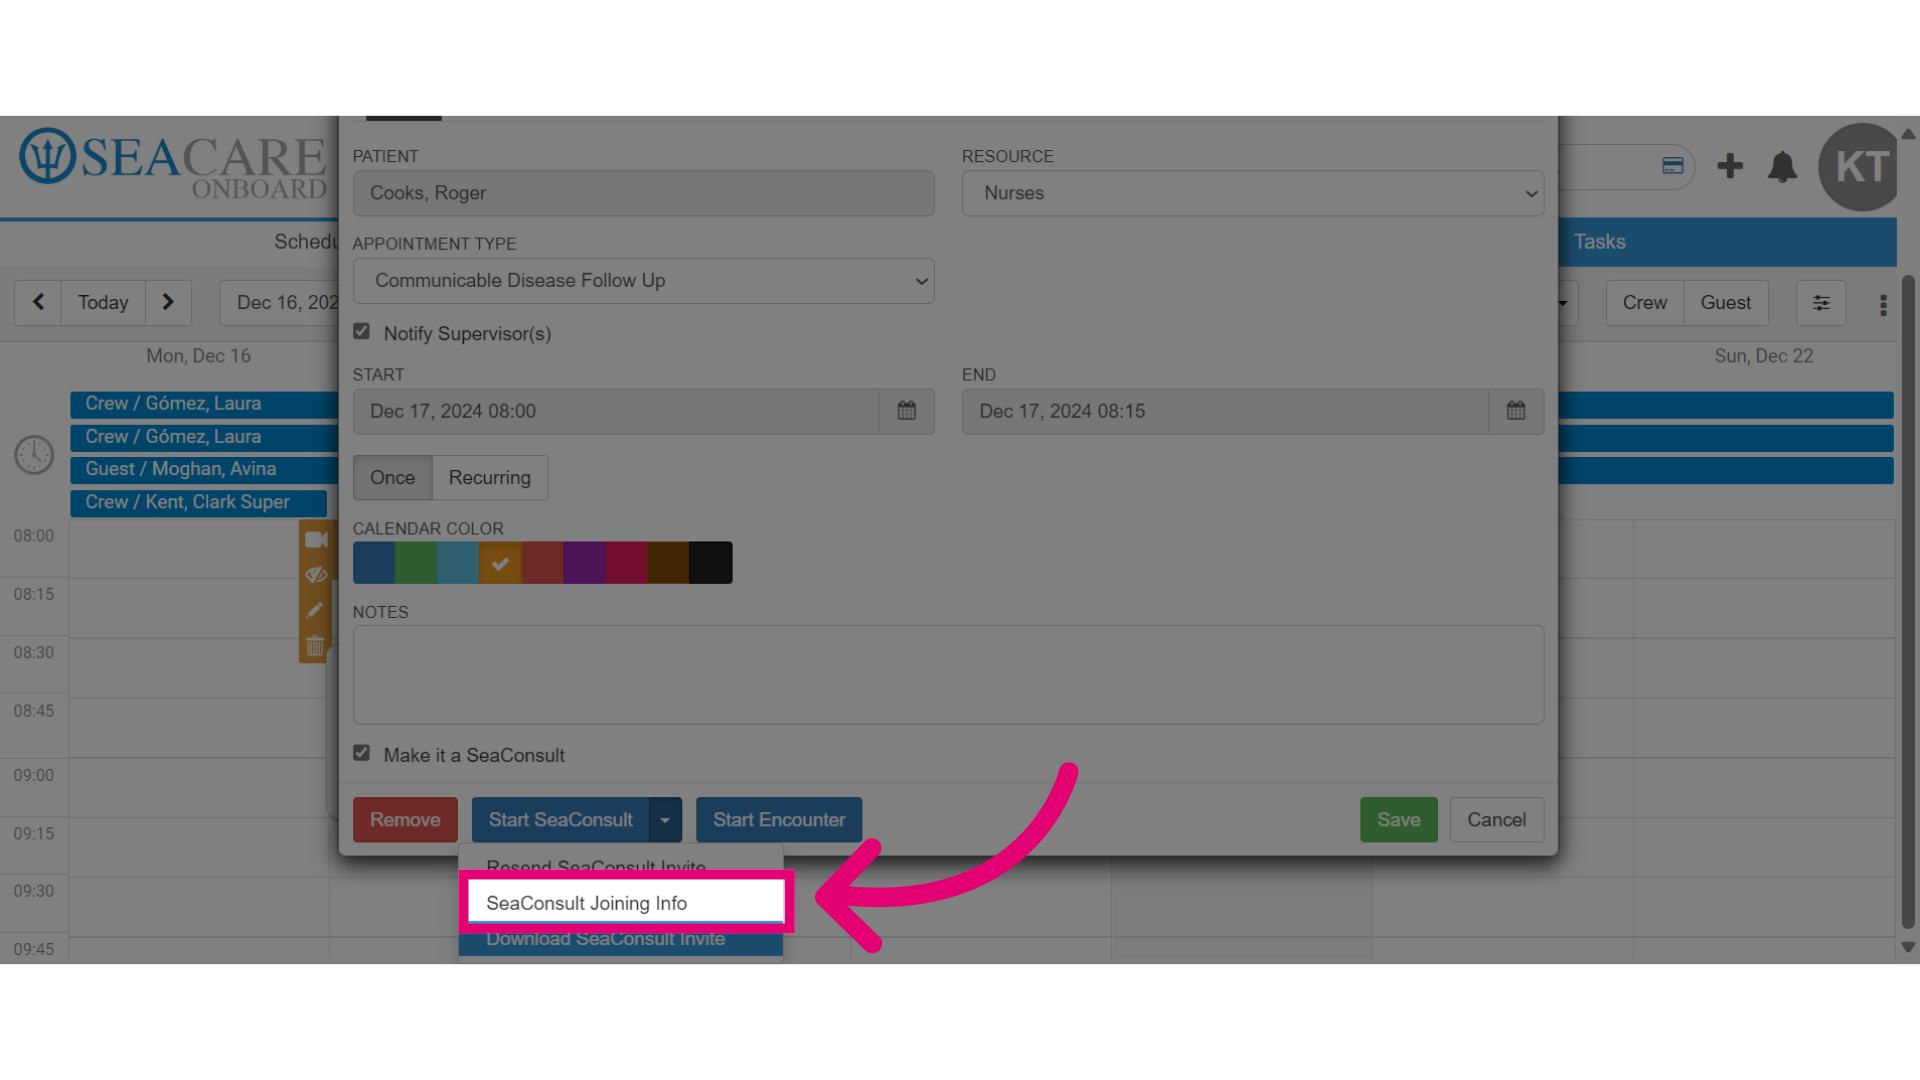Open the Appointment Type dropdown

644,281
